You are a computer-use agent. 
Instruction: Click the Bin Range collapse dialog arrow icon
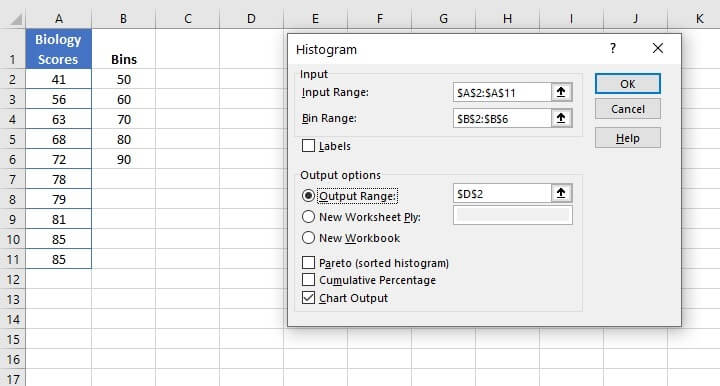coord(561,118)
